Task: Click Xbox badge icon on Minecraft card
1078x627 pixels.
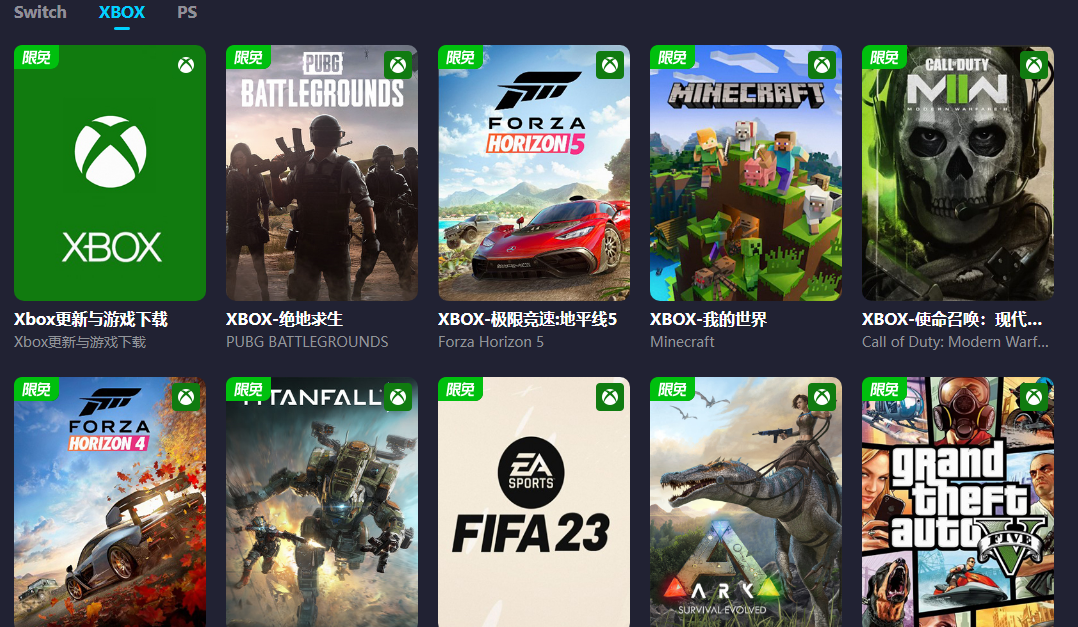Action: point(822,65)
